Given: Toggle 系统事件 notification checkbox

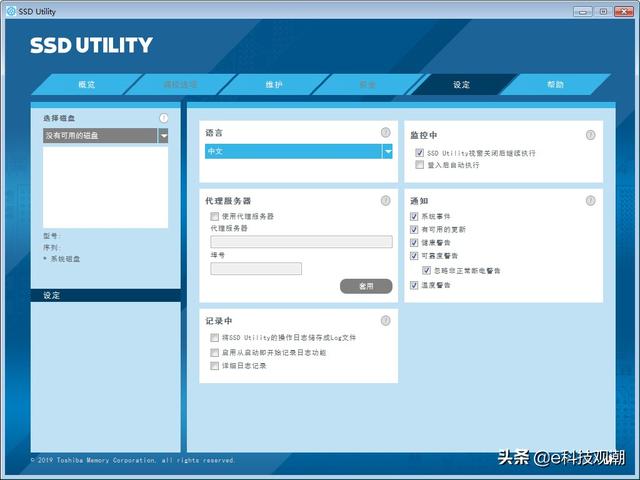Looking at the screenshot, I should point(414,216).
